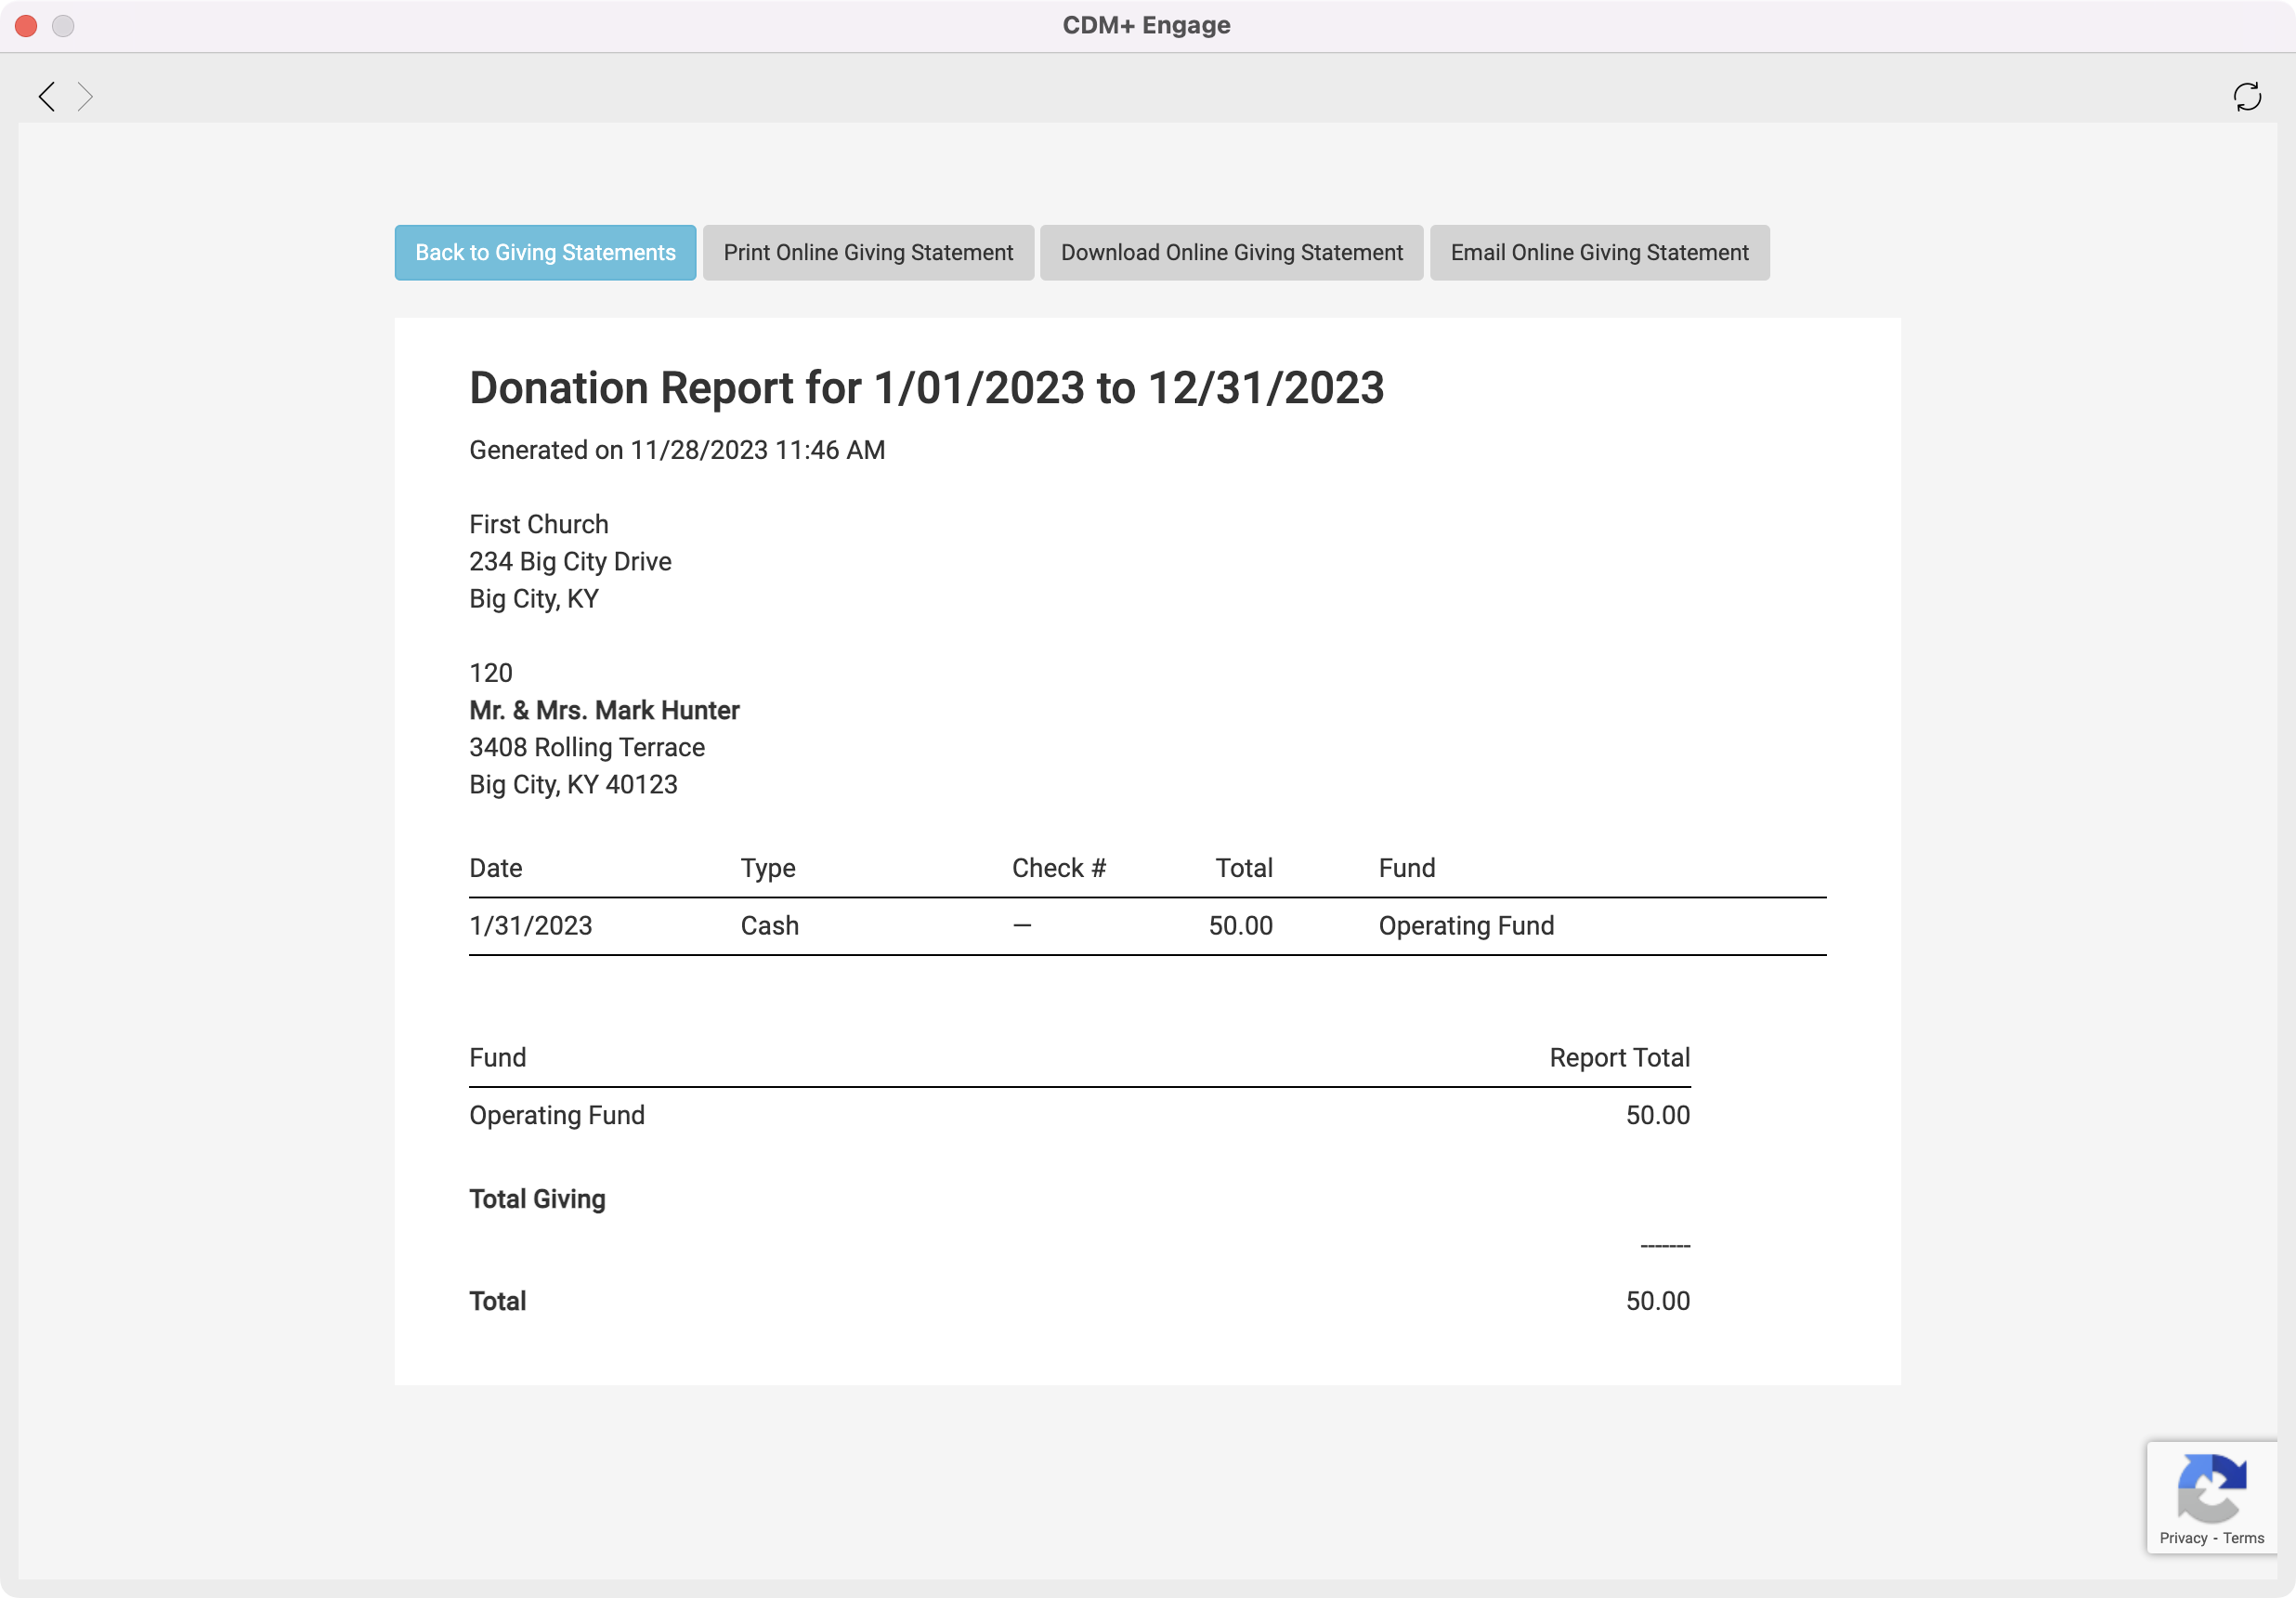Screen dimensions: 2296x1598
Task: Click the Total Giving label
Action: pos(537,1199)
